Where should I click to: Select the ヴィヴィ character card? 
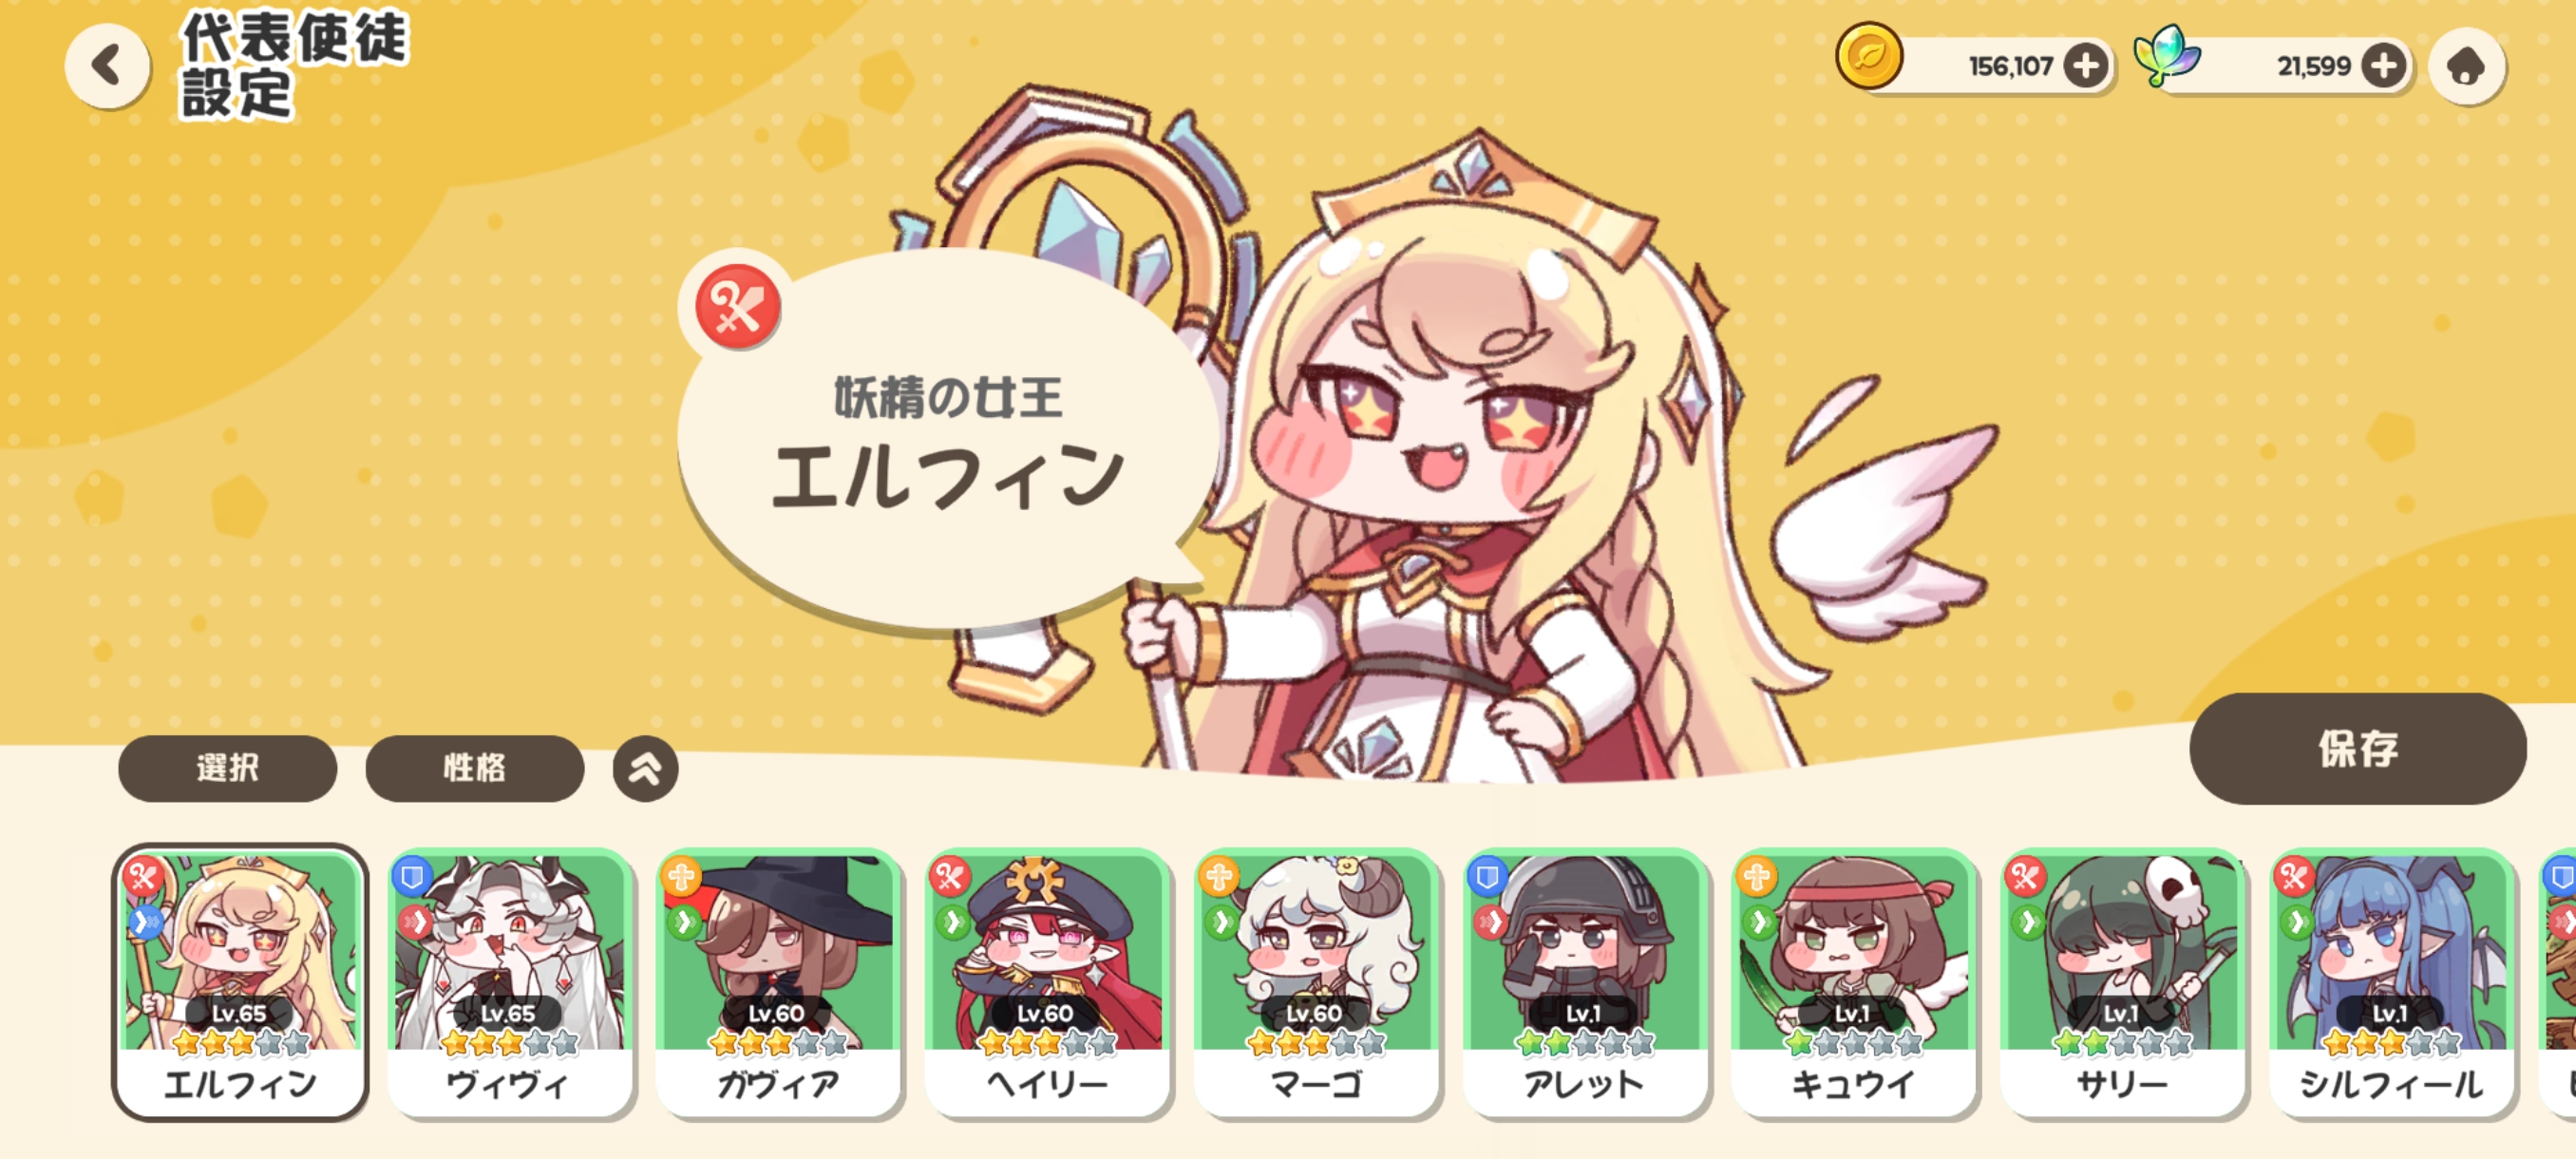pyautogui.click(x=509, y=982)
